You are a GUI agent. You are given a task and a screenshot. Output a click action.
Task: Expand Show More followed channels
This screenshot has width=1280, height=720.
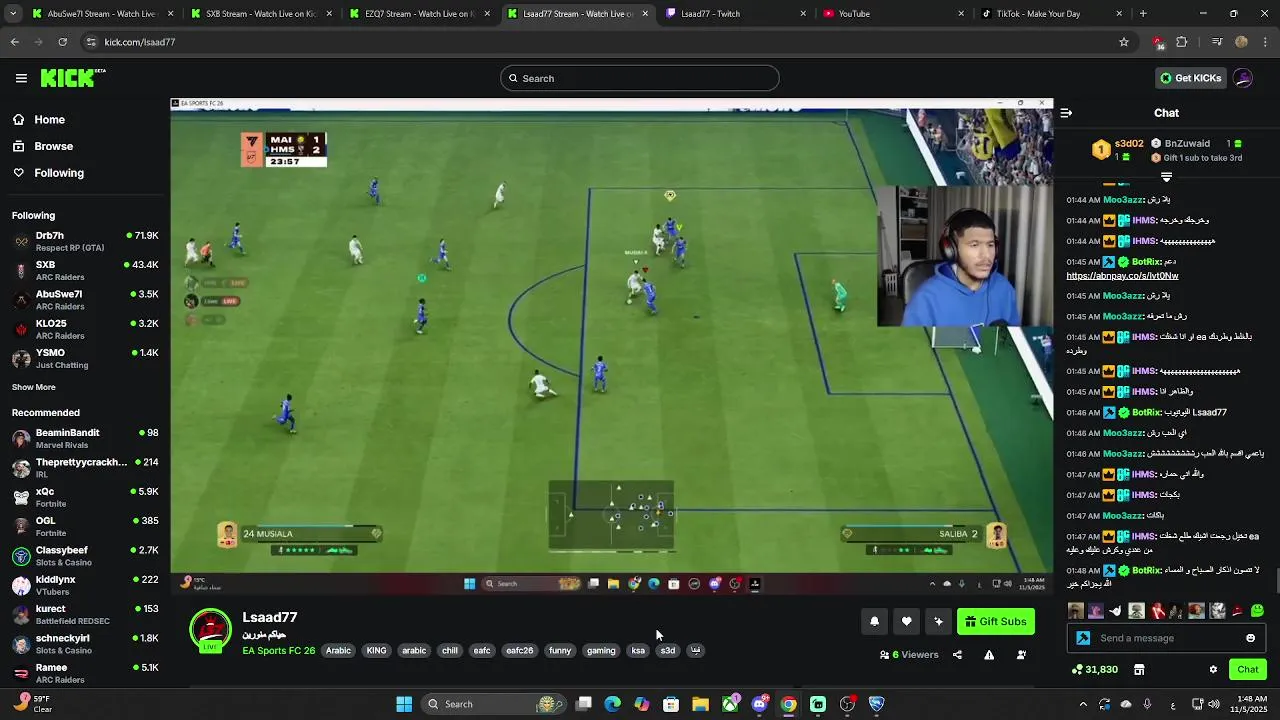pyautogui.click(x=34, y=387)
